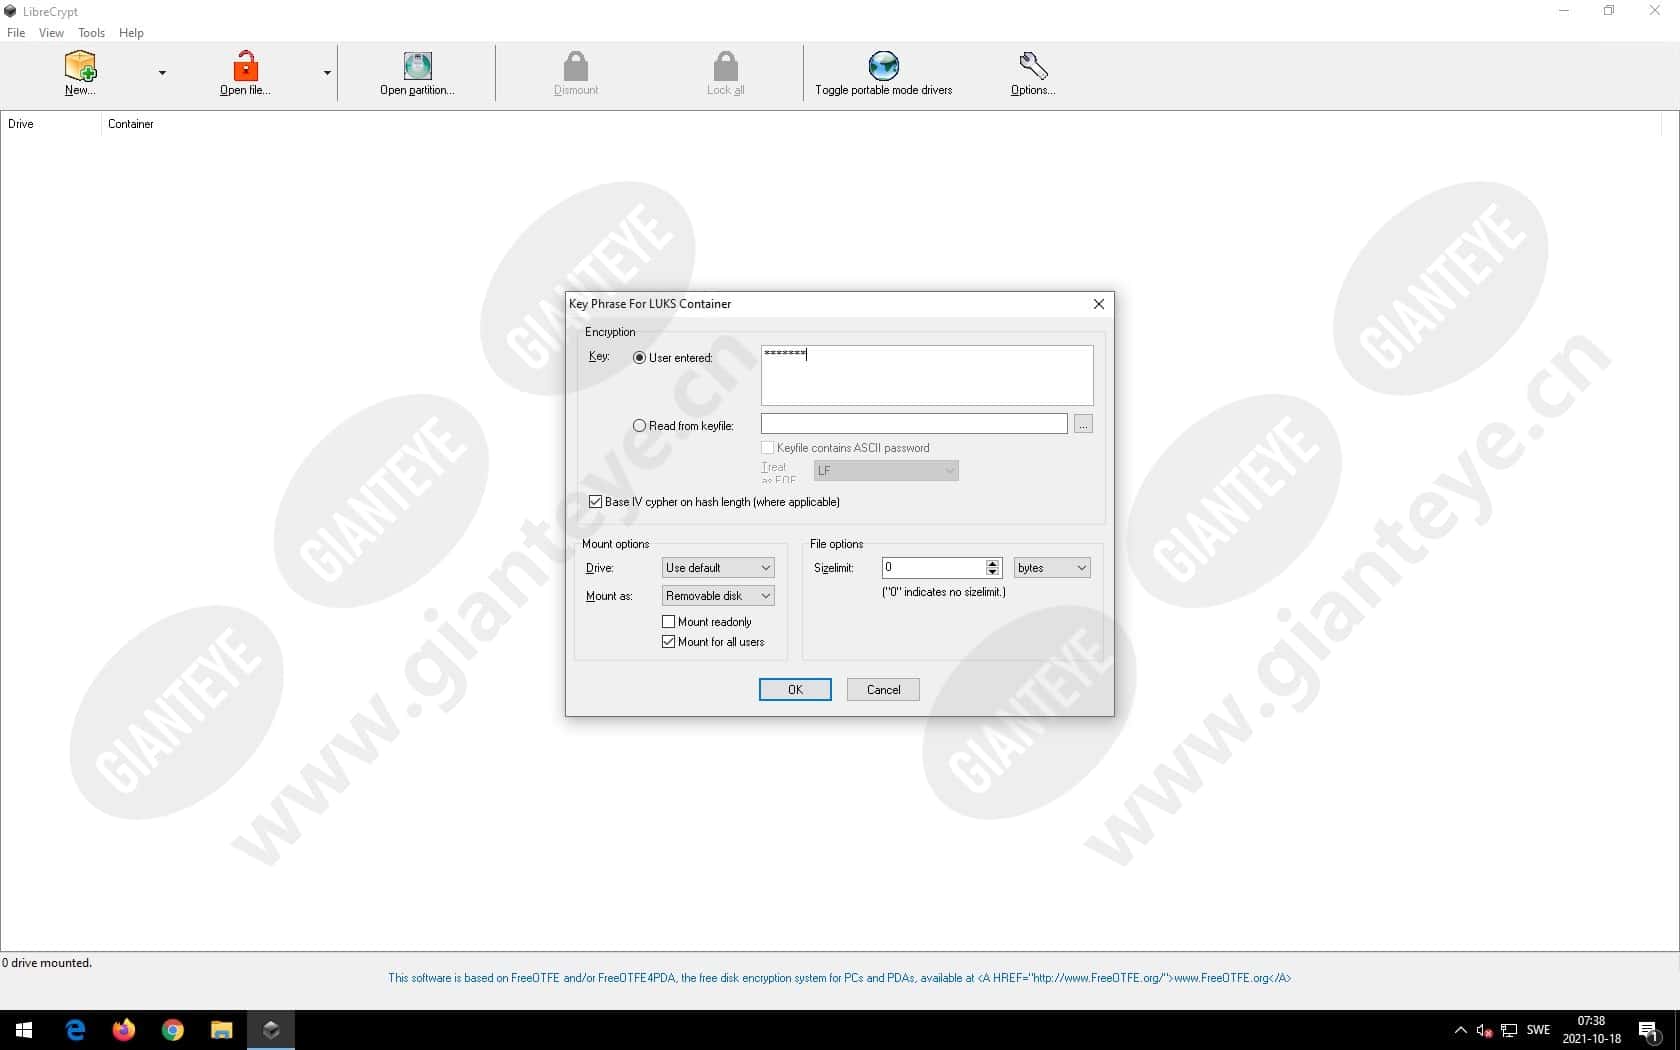Screen dimensions: 1680x1050
Task: Toggle Mount for all users checkbox
Action: (x=669, y=642)
